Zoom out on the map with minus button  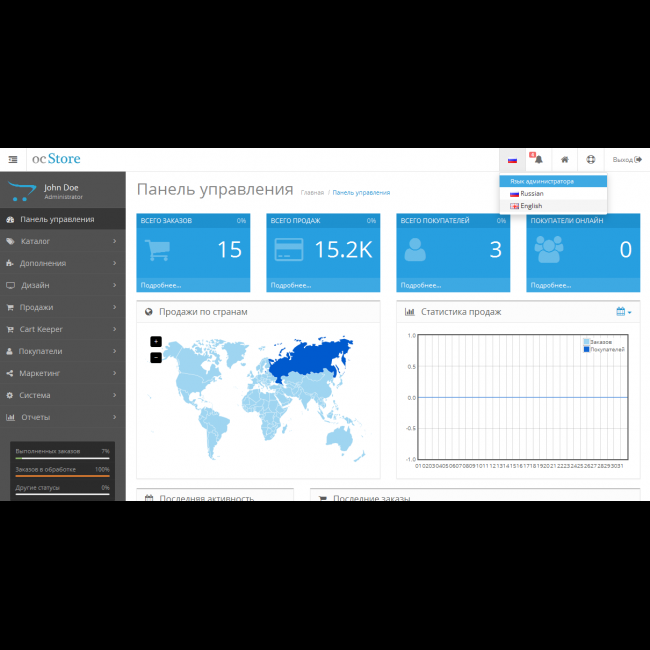tap(156, 357)
